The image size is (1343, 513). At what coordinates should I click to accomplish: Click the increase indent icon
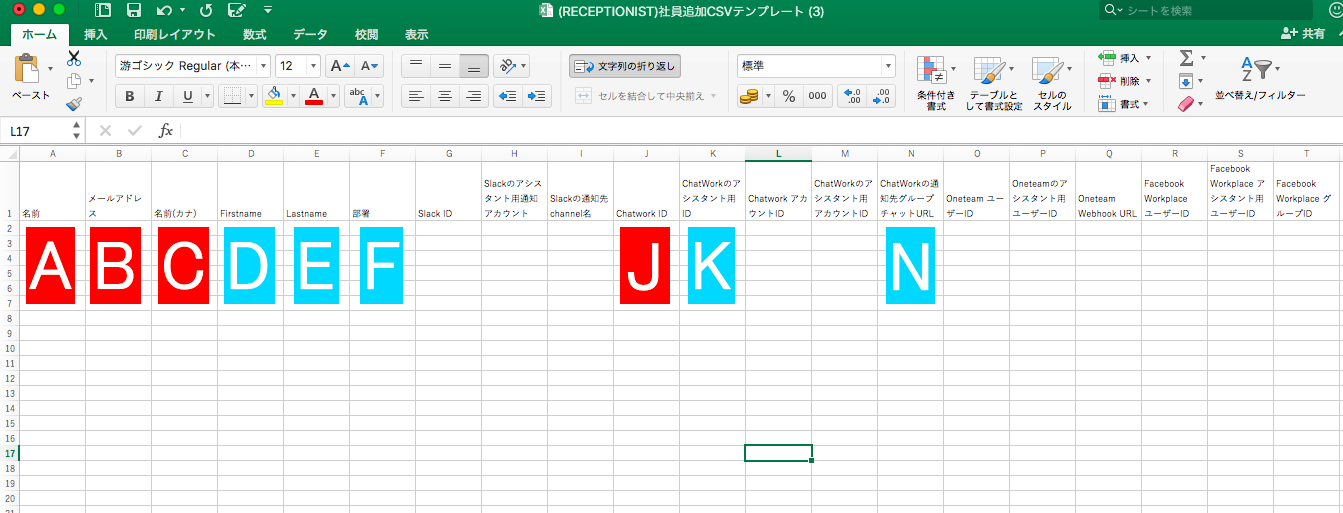coord(537,96)
